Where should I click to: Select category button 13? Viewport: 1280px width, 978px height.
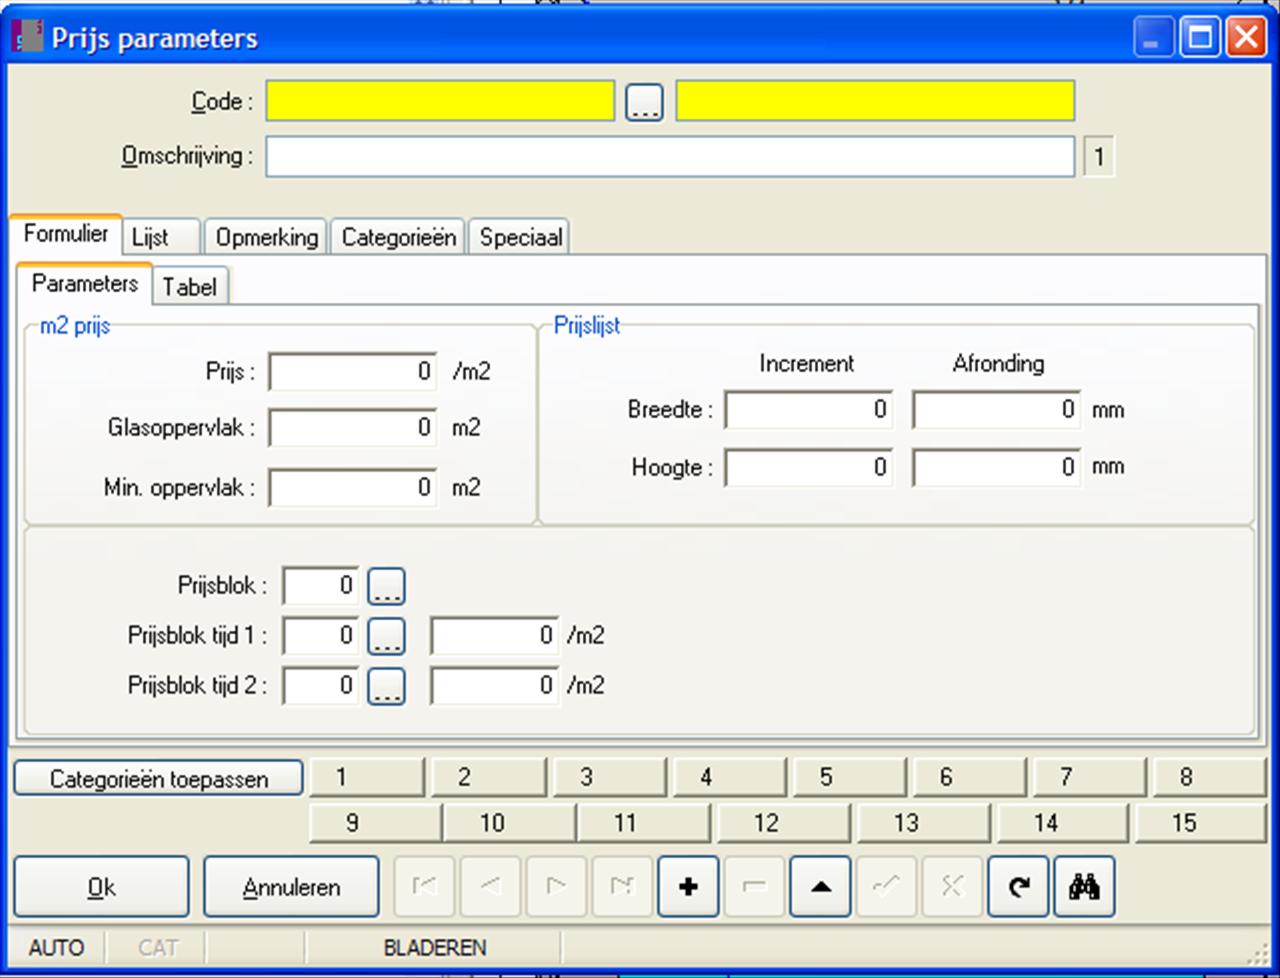point(924,823)
